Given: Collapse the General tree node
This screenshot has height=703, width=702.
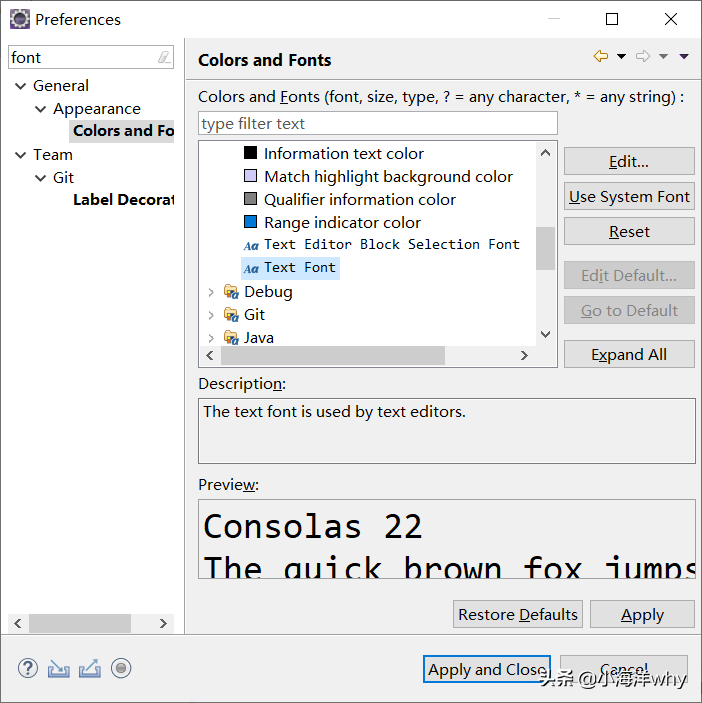Looking at the screenshot, I should (x=21, y=86).
